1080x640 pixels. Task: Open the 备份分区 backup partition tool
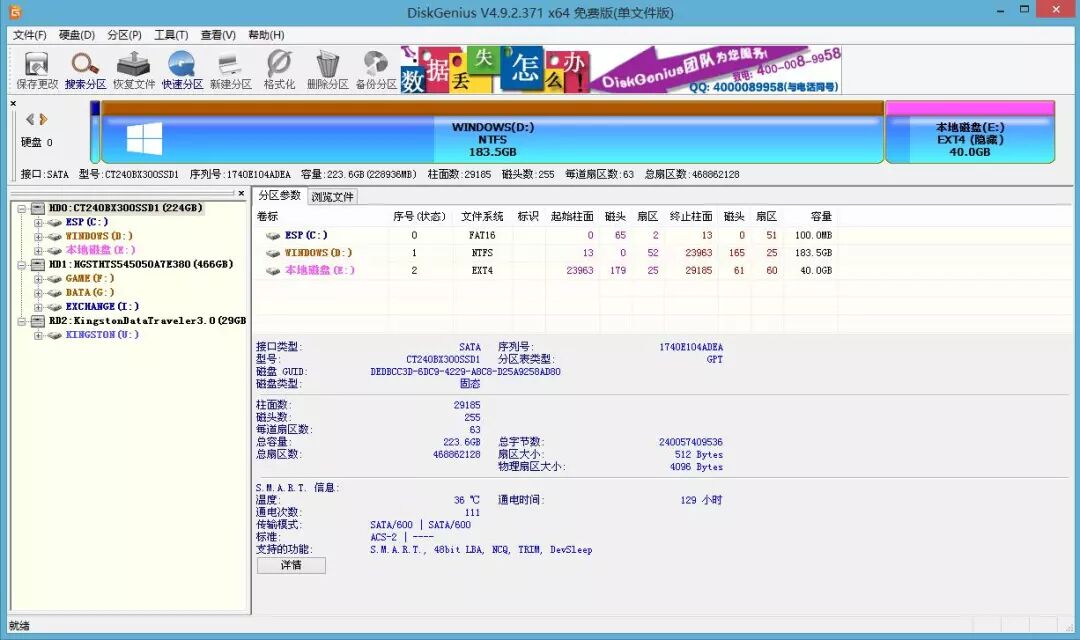click(x=375, y=70)
